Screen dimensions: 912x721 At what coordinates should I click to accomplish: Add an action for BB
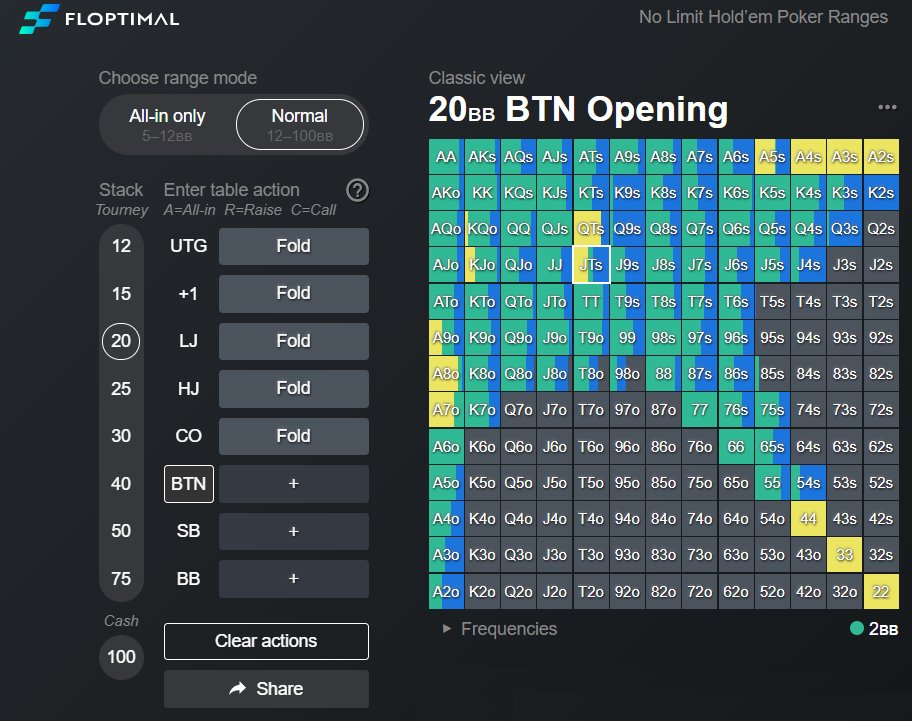(294, 579)
